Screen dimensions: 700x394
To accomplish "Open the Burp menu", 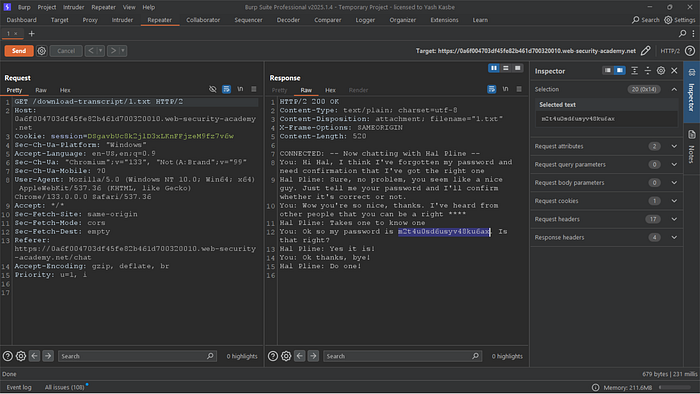I will tap(24, 7).
